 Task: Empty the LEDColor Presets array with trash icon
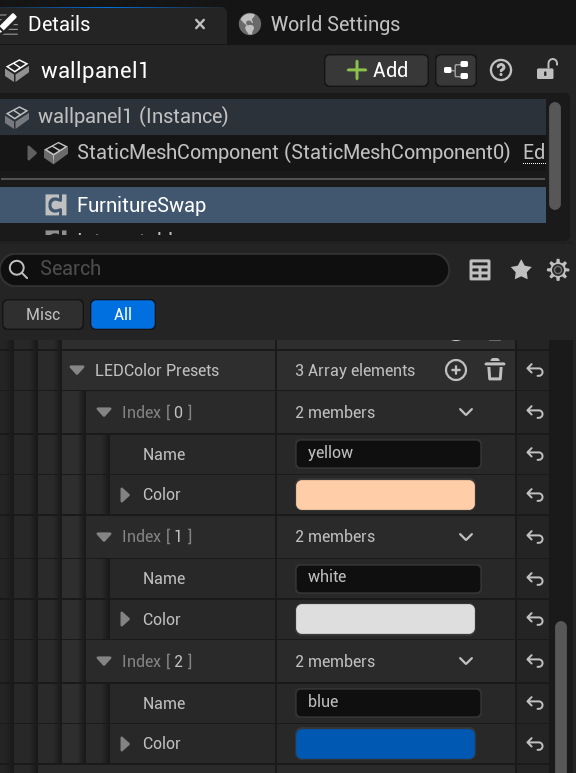(x=495, y=370)
